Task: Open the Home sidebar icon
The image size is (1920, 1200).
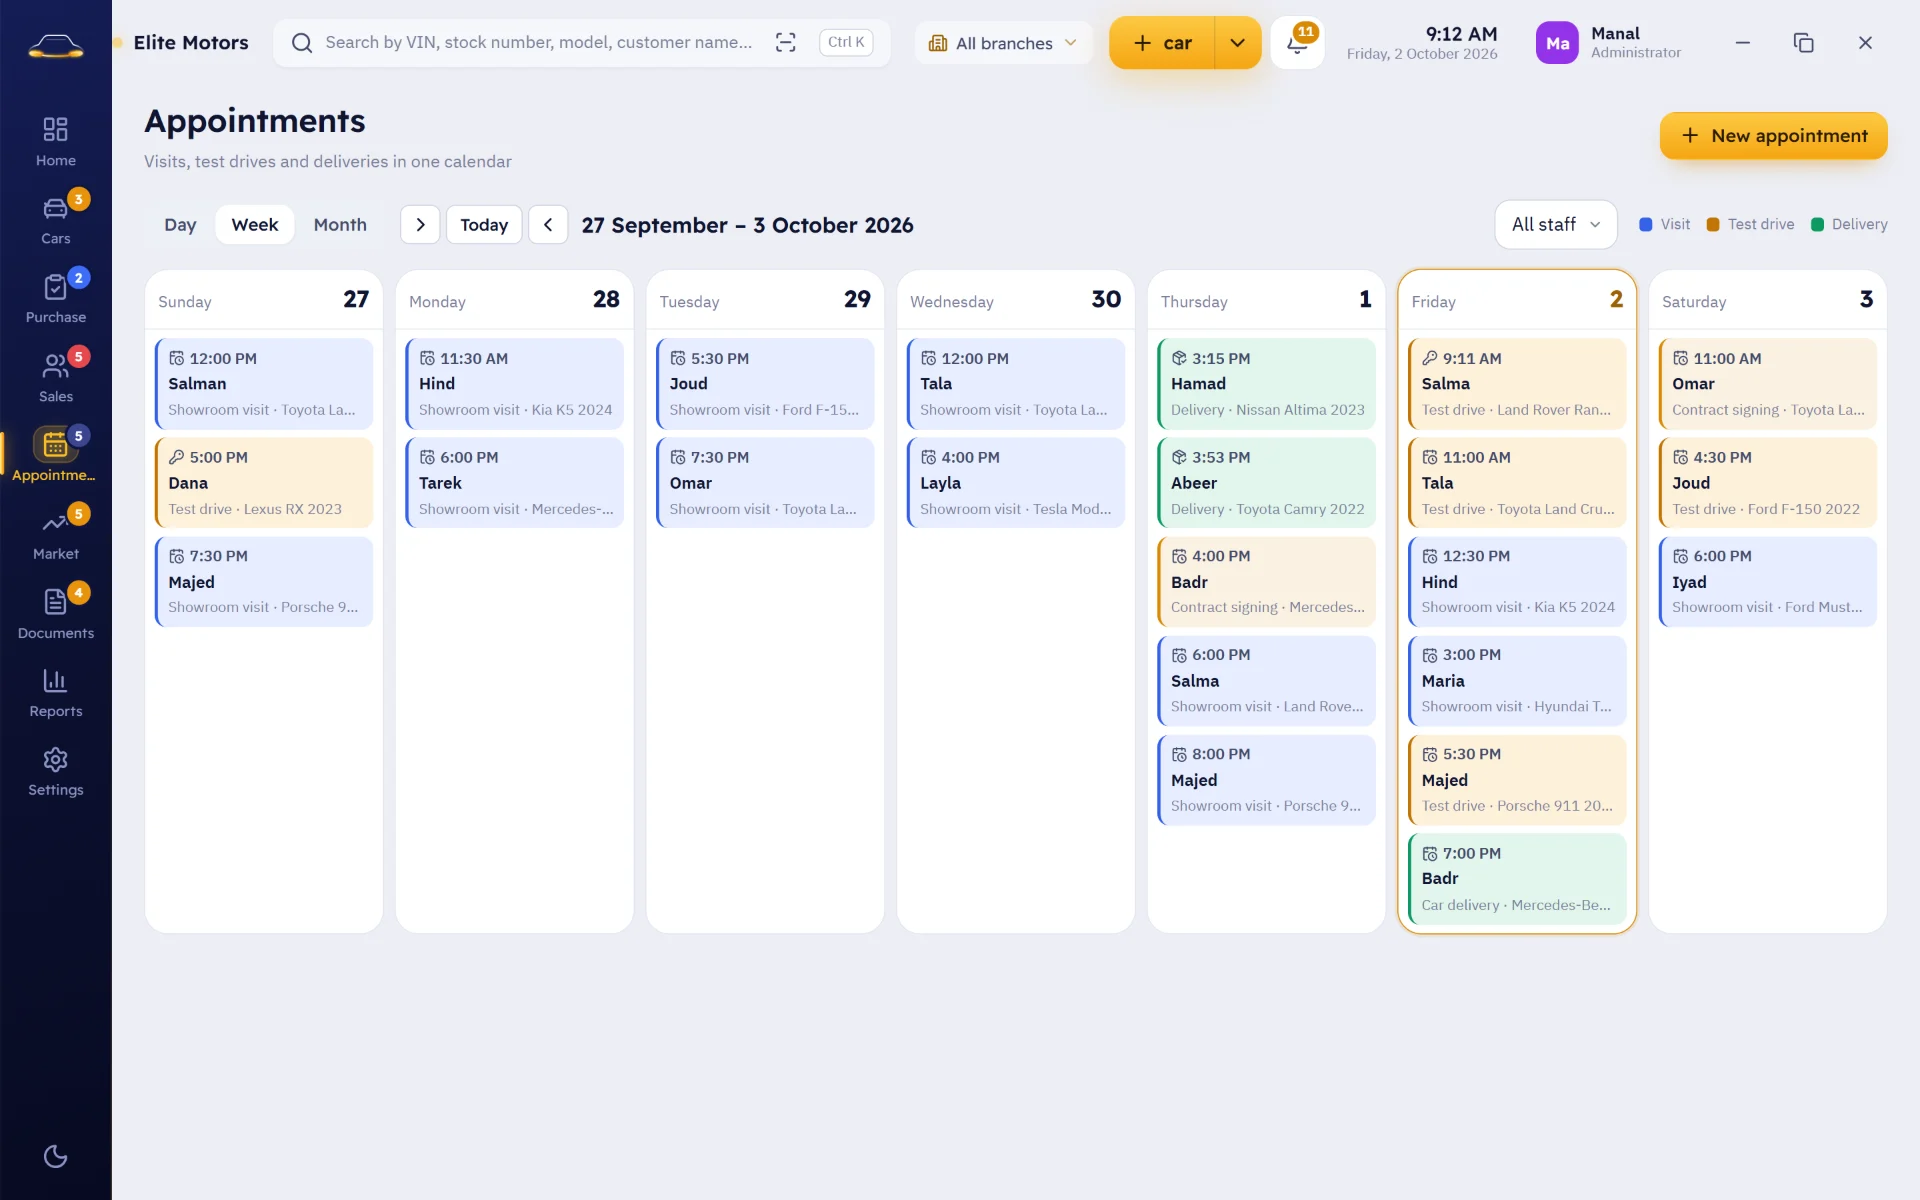Action: [55, 141]
